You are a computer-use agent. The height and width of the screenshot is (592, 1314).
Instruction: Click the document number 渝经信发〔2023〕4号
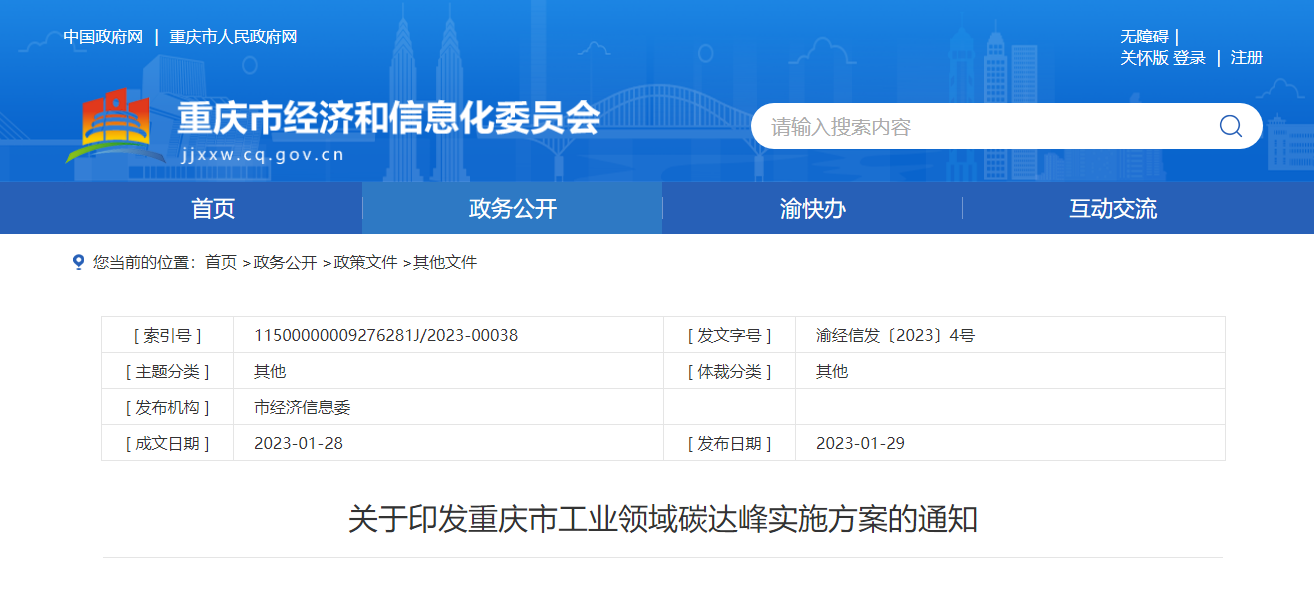coord(895,335)
